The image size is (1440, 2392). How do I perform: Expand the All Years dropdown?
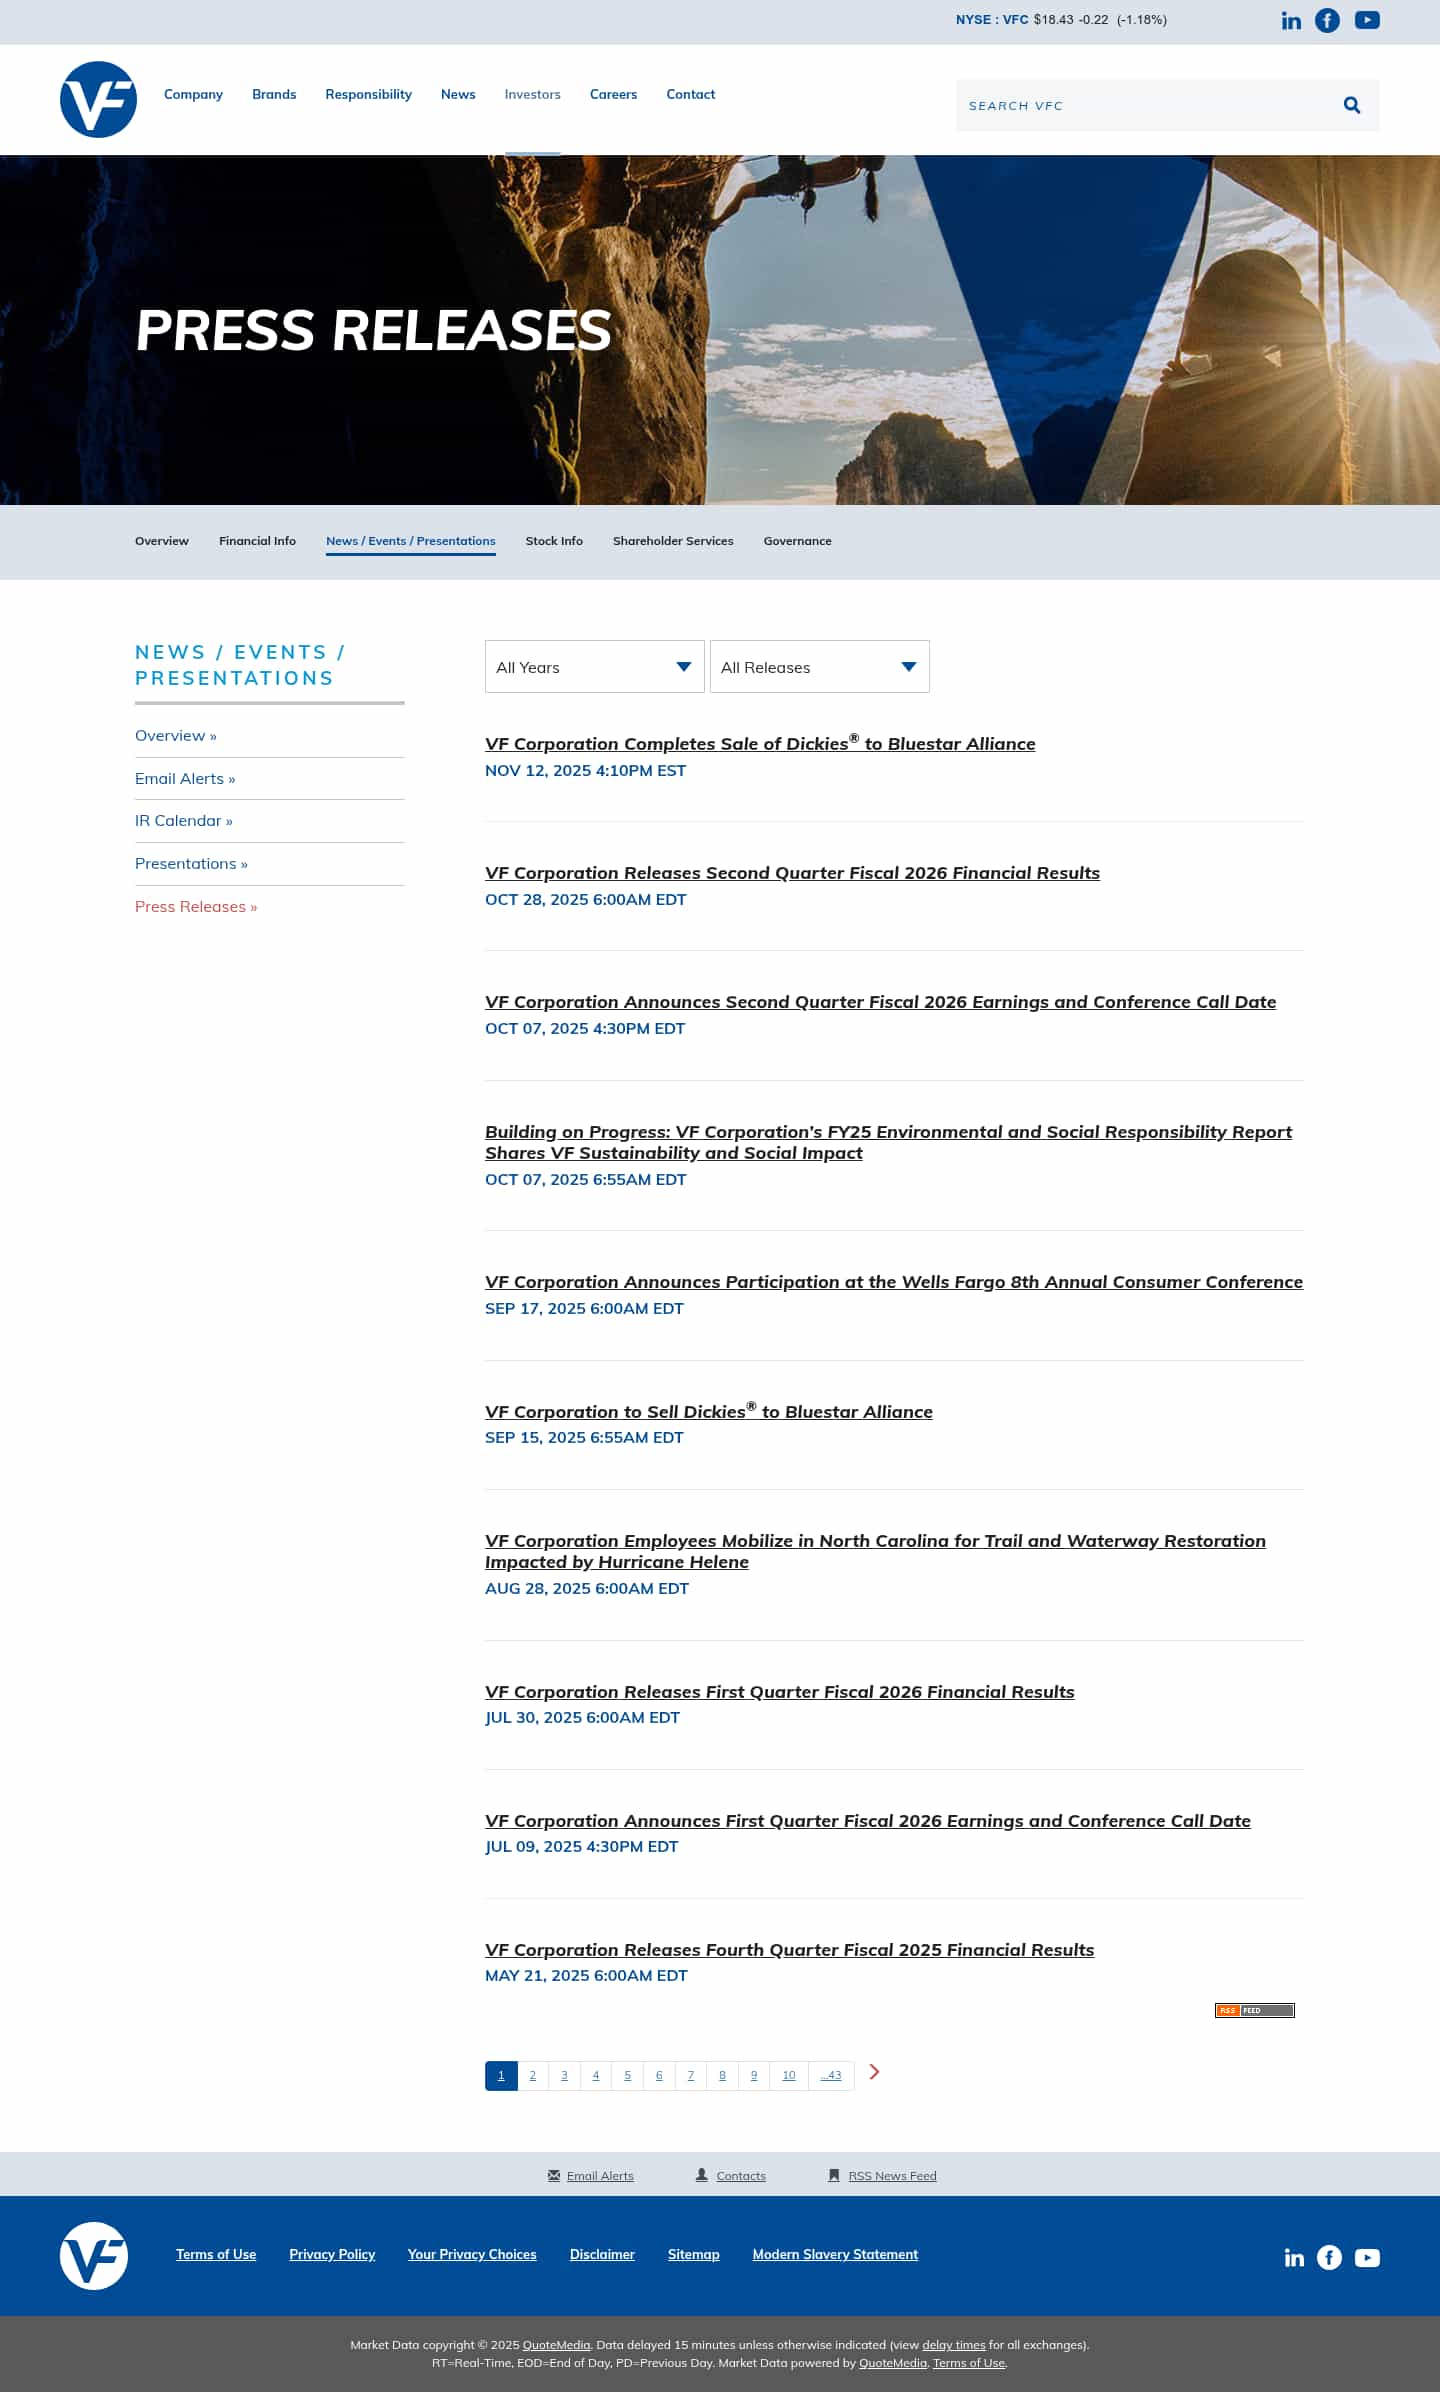click(595, 666)
